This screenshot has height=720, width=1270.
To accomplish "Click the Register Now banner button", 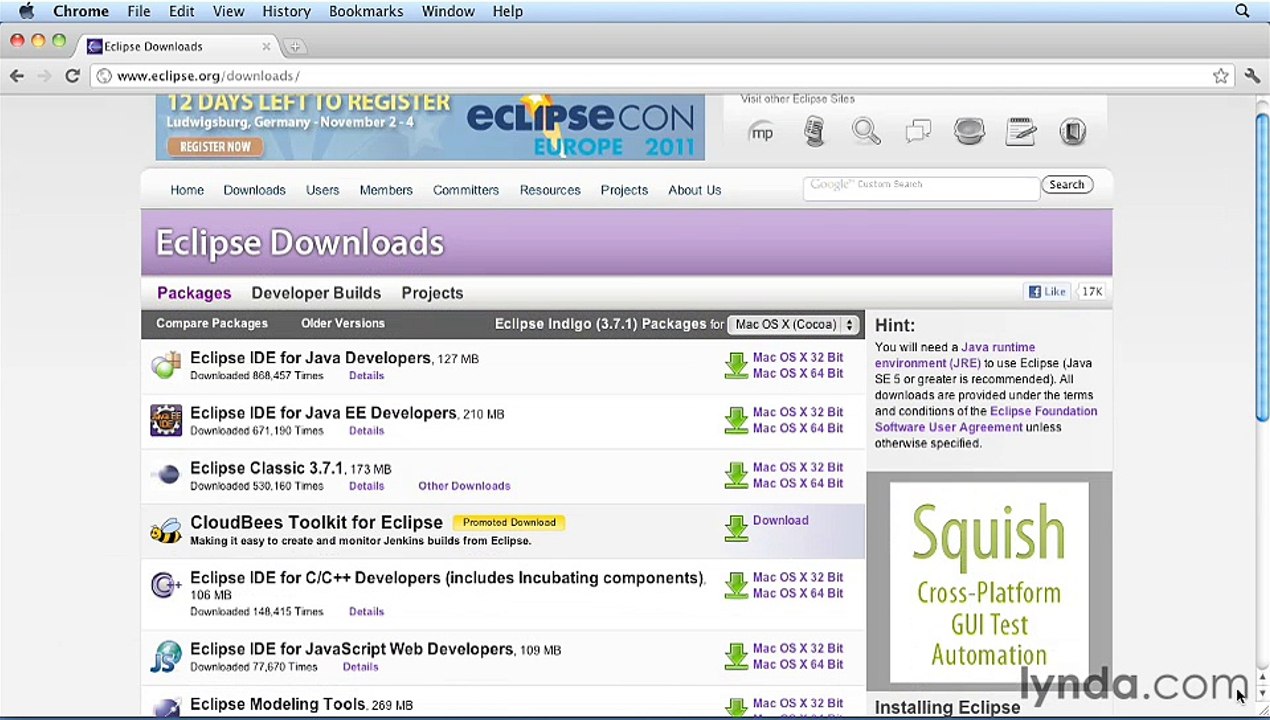I will pos(215,146).
